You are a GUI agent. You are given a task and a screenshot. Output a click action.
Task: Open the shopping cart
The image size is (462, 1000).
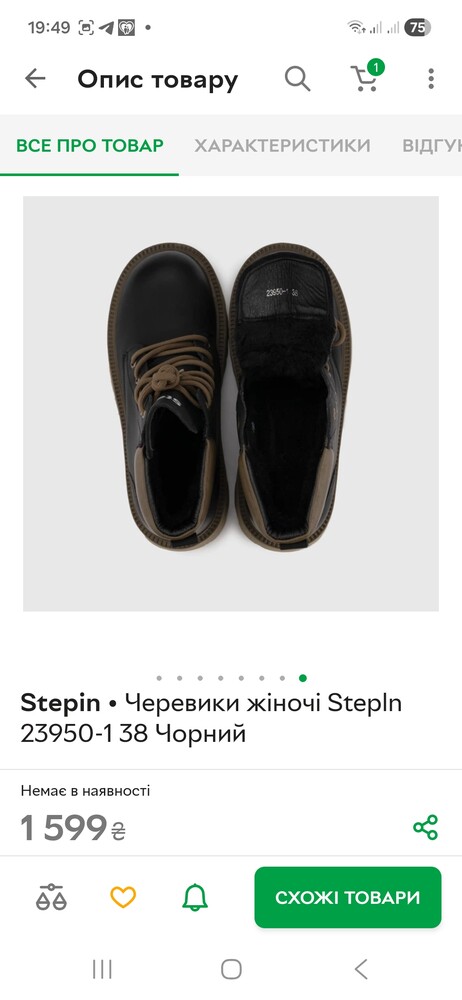(x=368, y=77)
